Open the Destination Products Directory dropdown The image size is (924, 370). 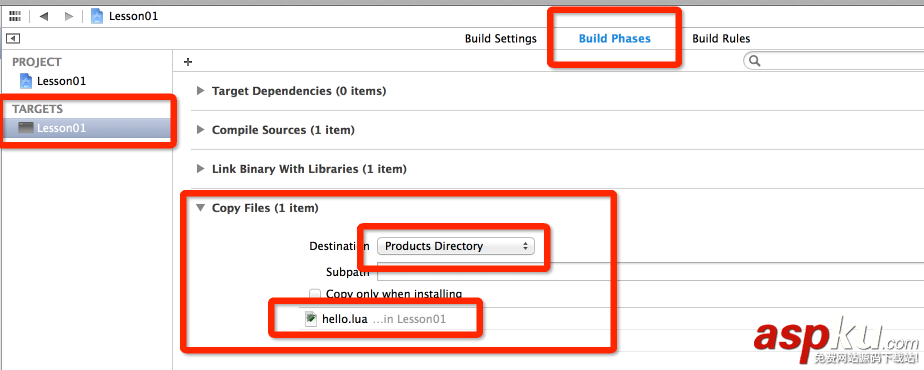[x=456, y=246]
